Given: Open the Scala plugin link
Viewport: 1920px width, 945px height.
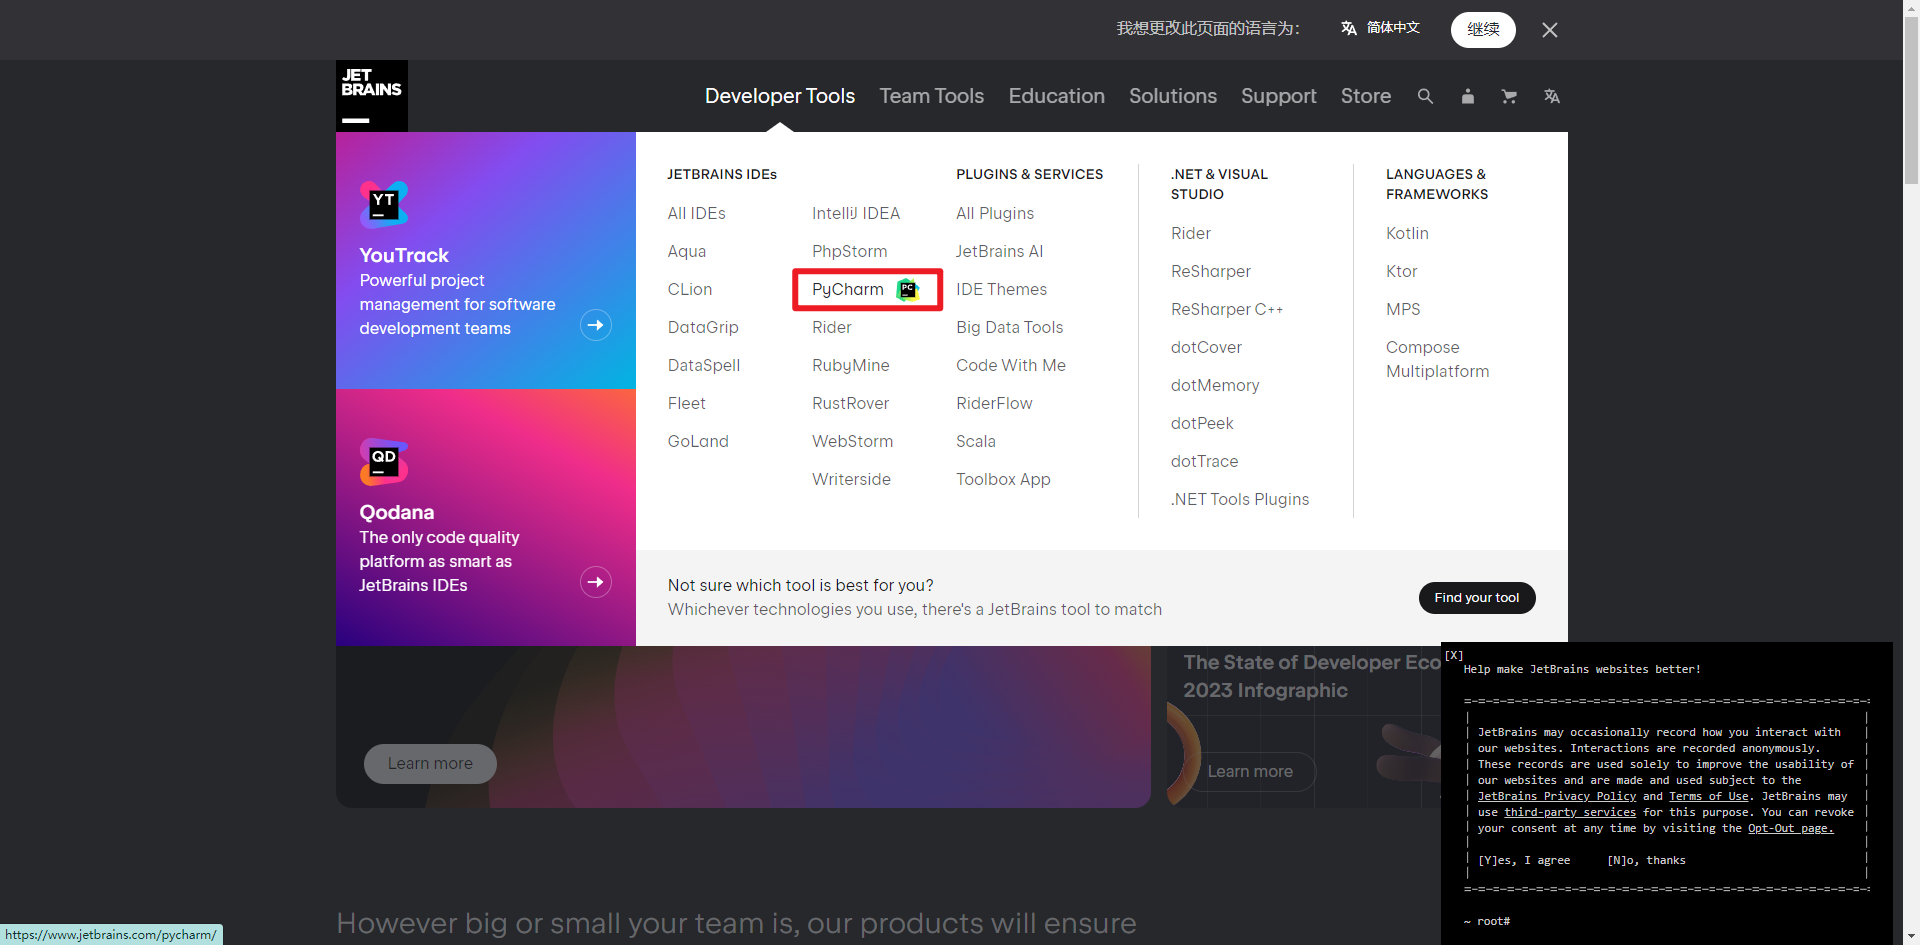Looking at the screenshot, I should [x=976, y=441].
